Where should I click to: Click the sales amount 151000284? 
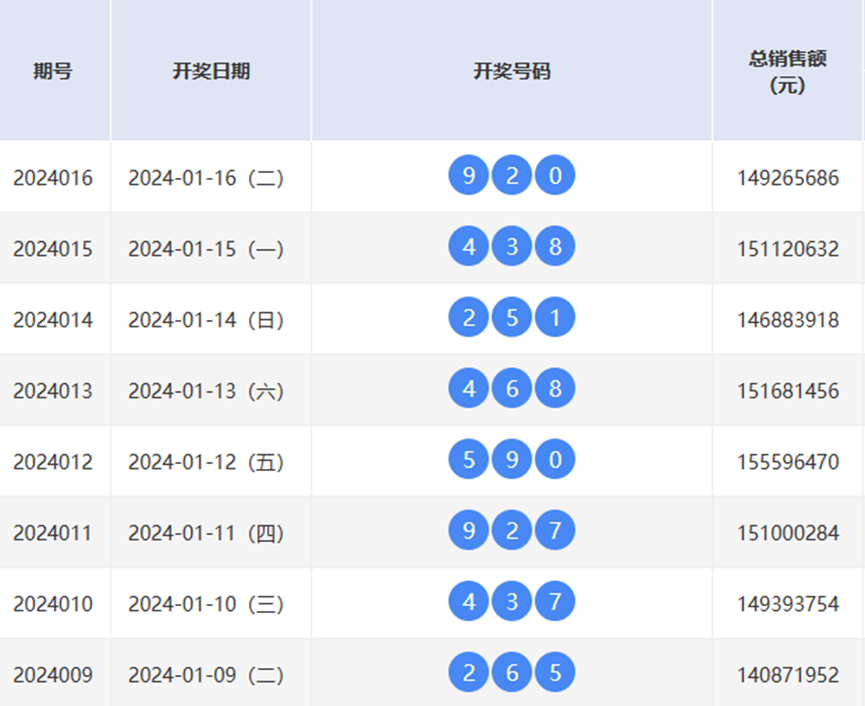(788, 533)
